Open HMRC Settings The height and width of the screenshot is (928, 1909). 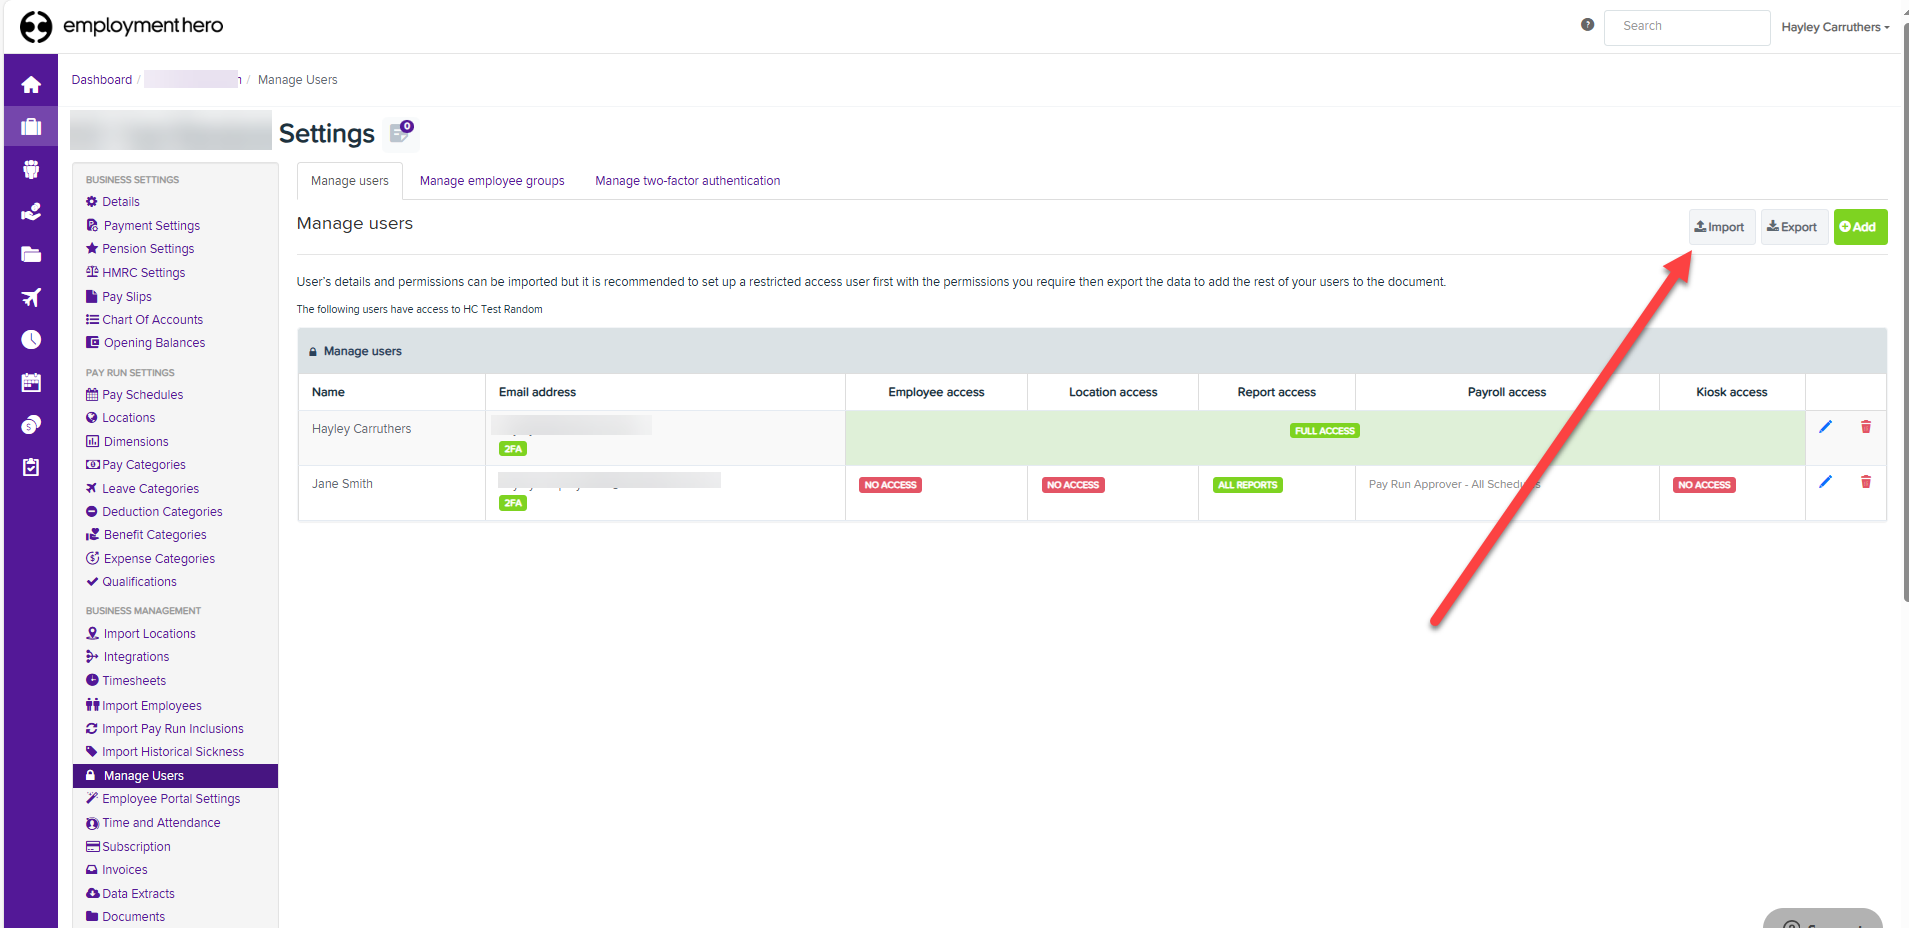(135, 273)
